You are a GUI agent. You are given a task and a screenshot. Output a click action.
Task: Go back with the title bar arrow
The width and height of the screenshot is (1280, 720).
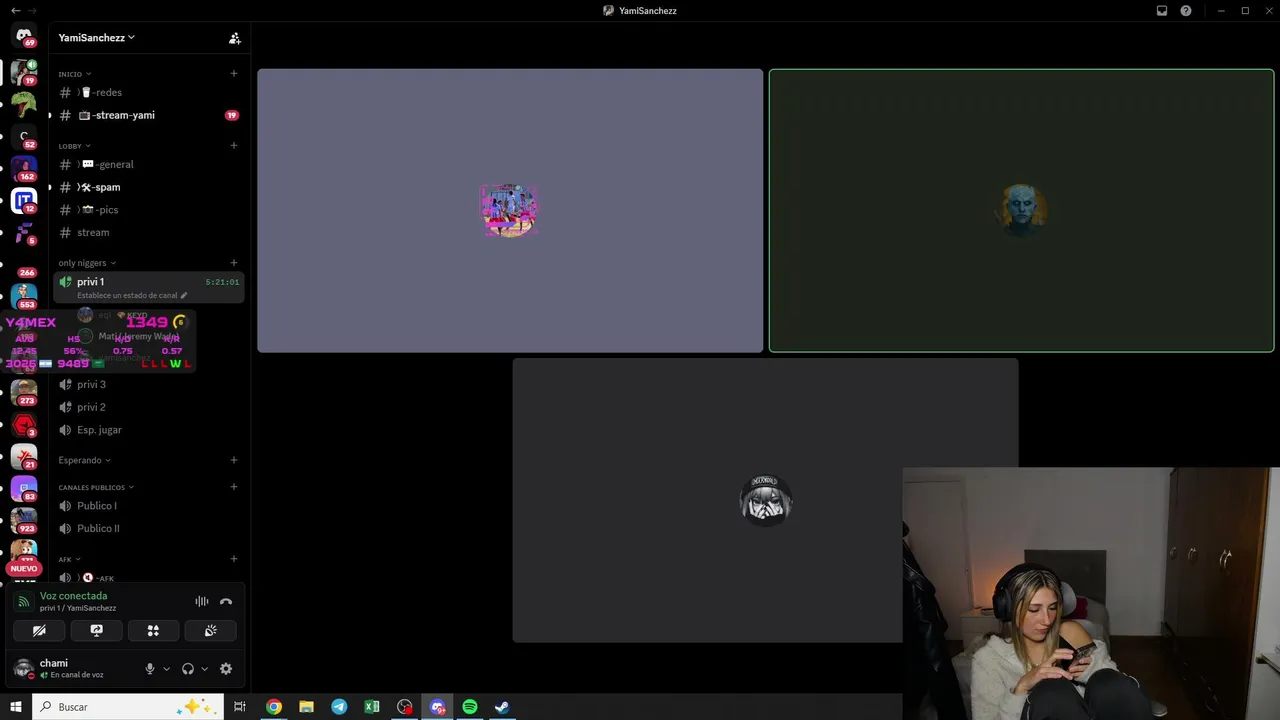(14, 11)
